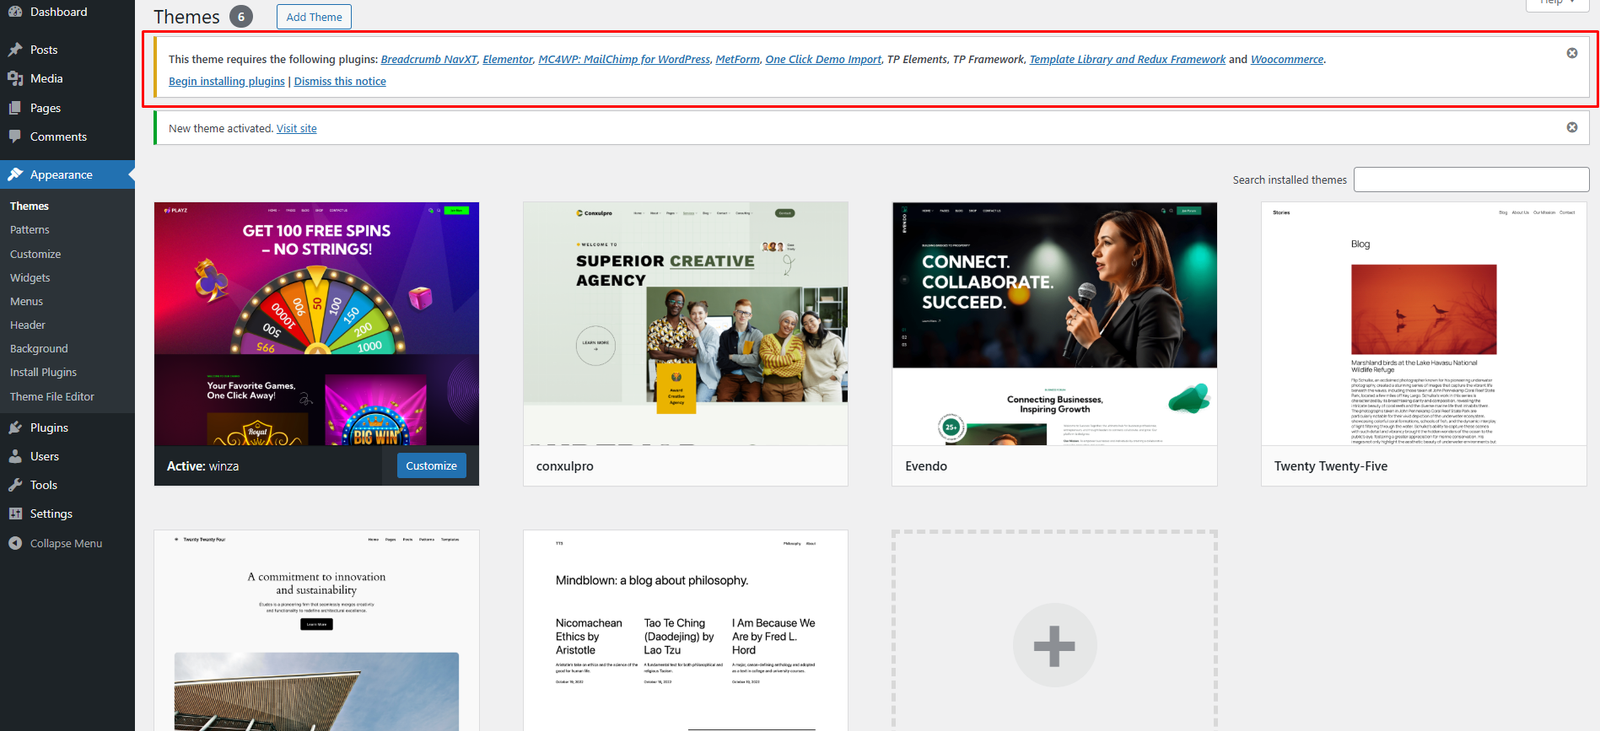
Task: Select the conxulpro theme thumbnail
Action: [686, 324]
